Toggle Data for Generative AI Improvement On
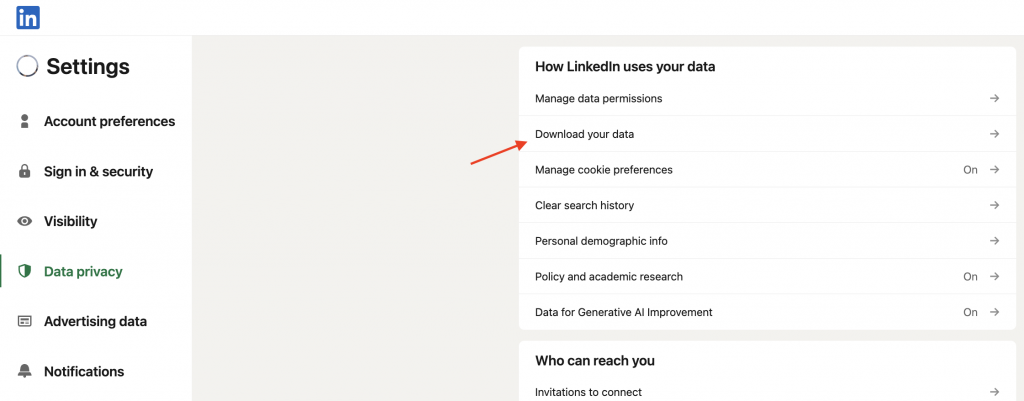The image size is (1024, 401). 970,312
